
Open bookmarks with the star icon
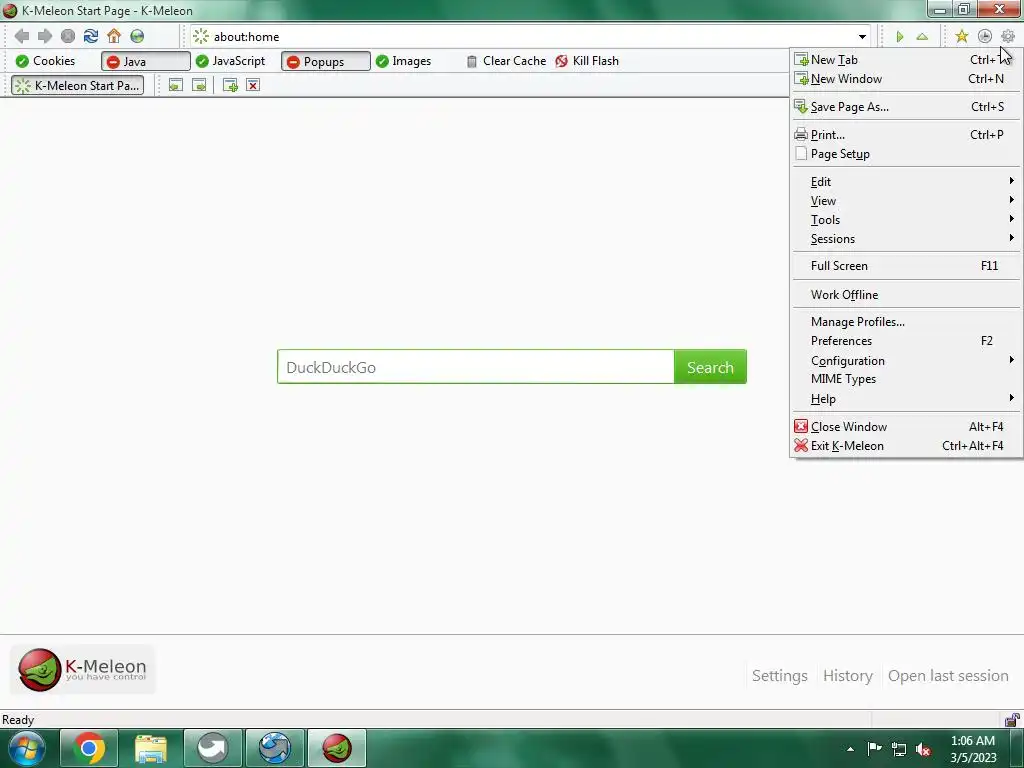point(961,37)
